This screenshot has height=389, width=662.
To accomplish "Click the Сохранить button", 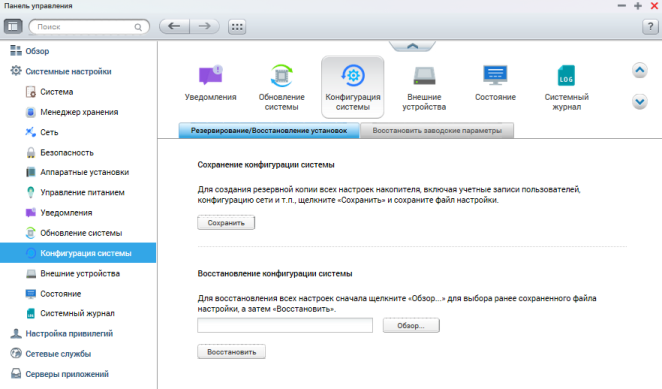I will (226, 223).
